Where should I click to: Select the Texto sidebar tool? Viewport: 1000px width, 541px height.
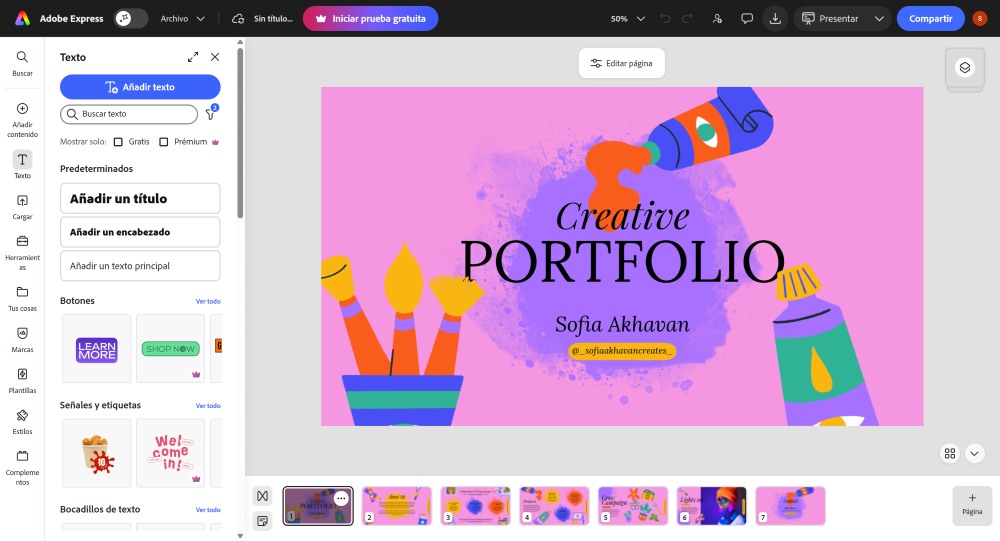click(x=22, y=165)
